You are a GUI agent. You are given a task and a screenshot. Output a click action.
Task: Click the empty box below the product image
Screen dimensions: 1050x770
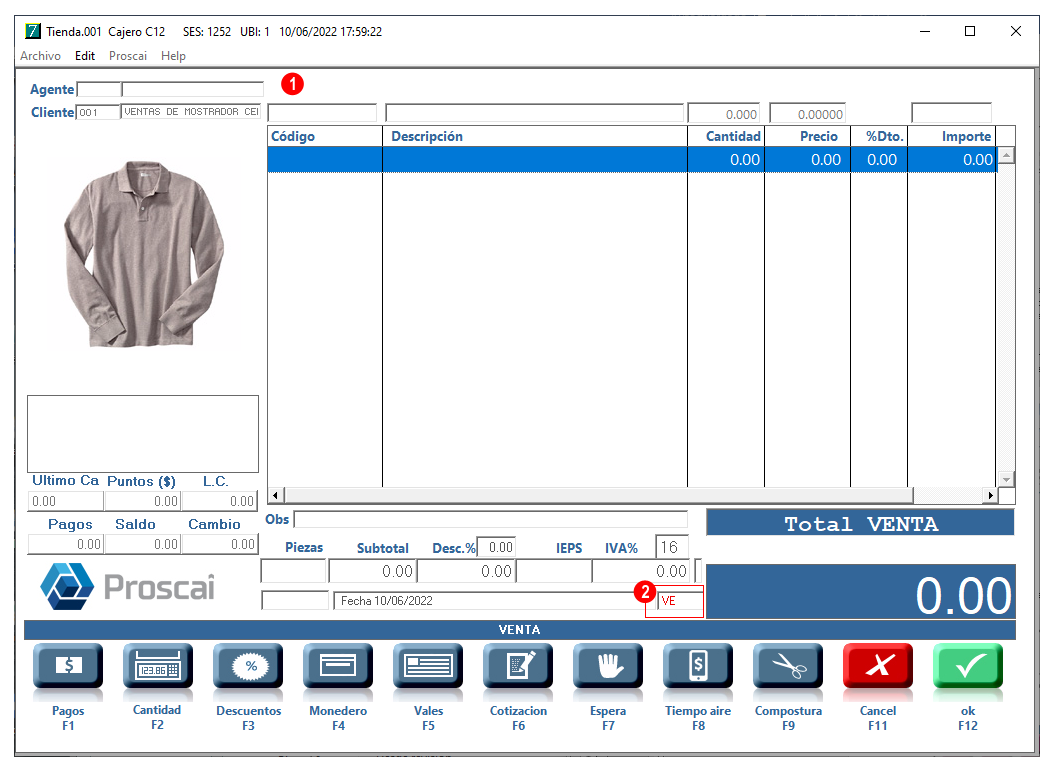(143, 434)
